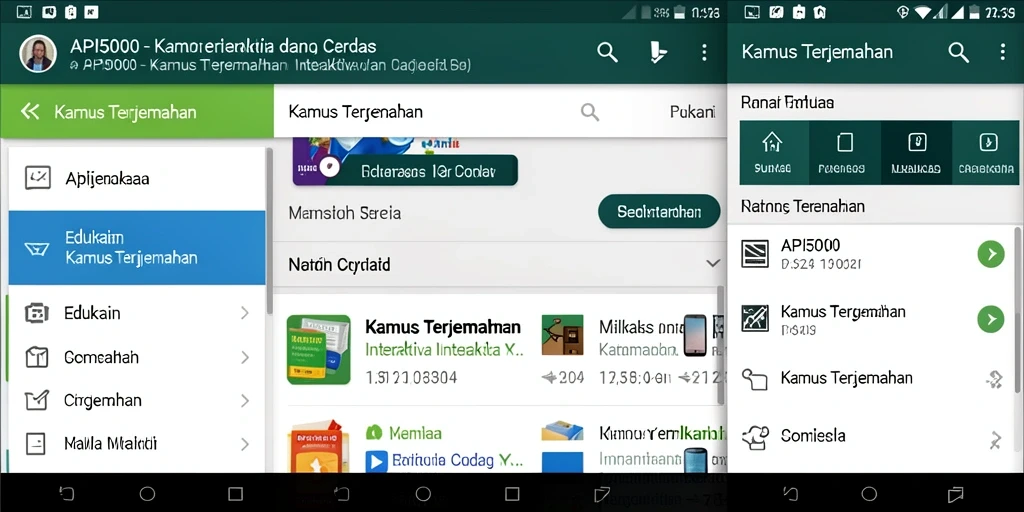Tap the pin icon on Somiesla row
The height and width of the screenshot is (512, 1024).
pos(995,440)
